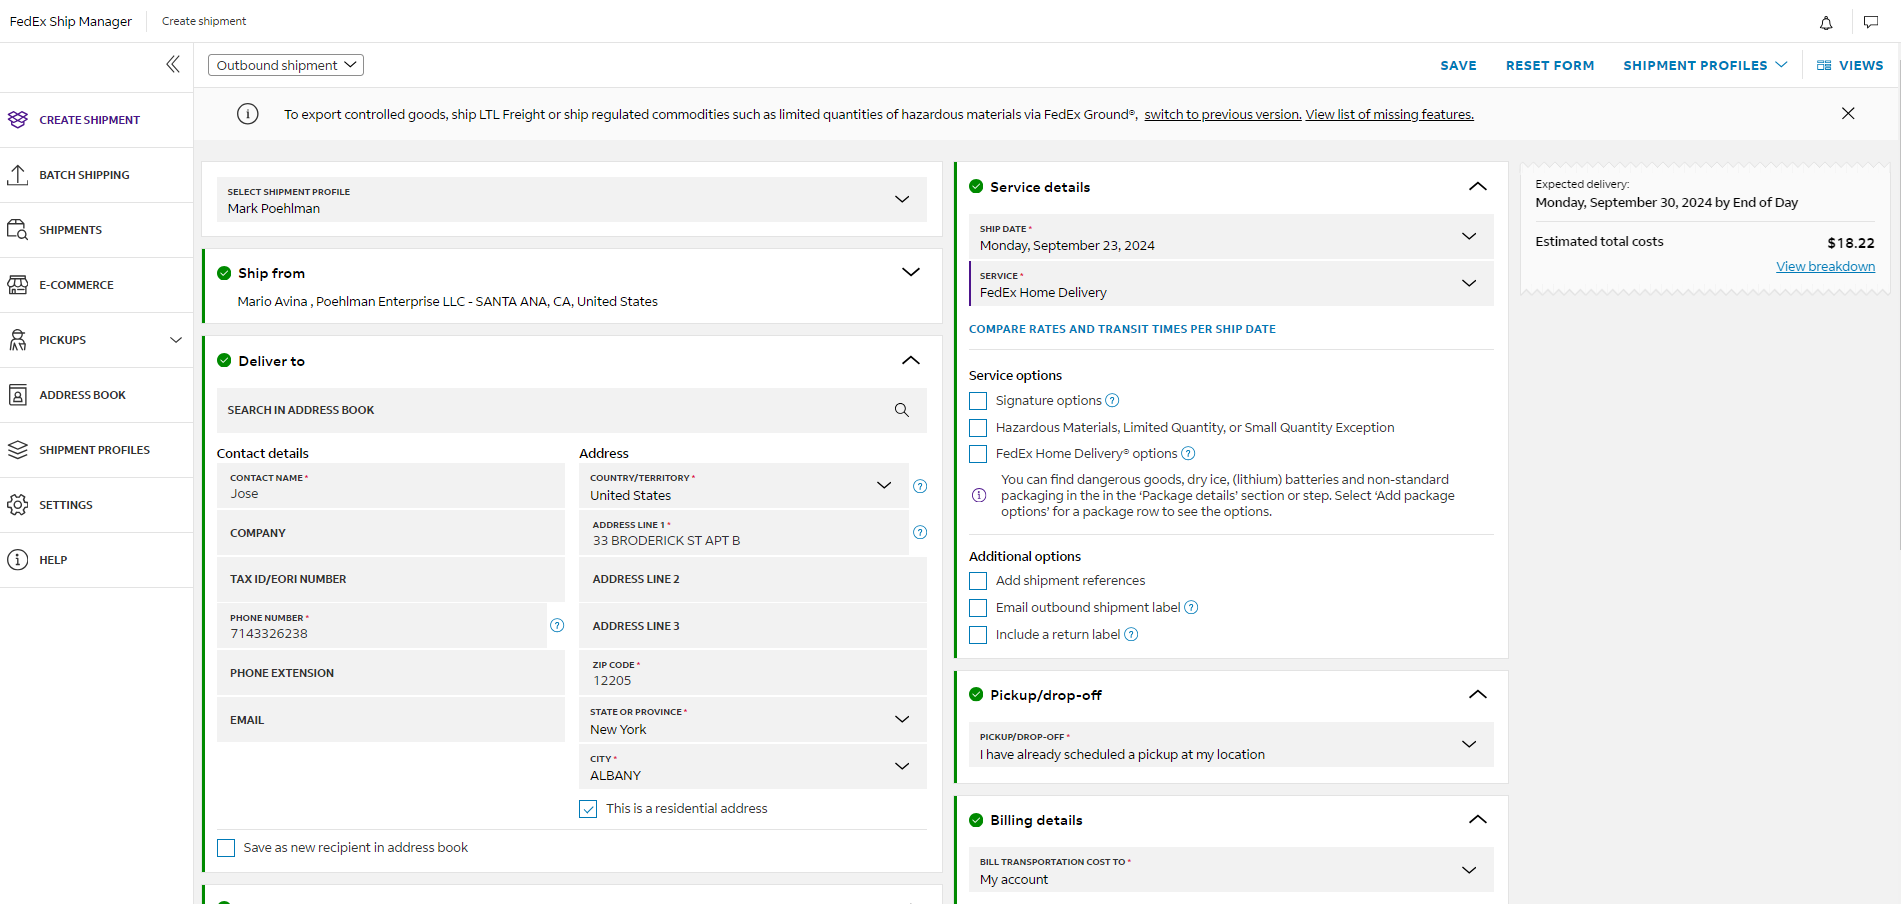This screenshot has height=904, width=1901.
Task: Go to E-Commerce page
Action: 76,285
